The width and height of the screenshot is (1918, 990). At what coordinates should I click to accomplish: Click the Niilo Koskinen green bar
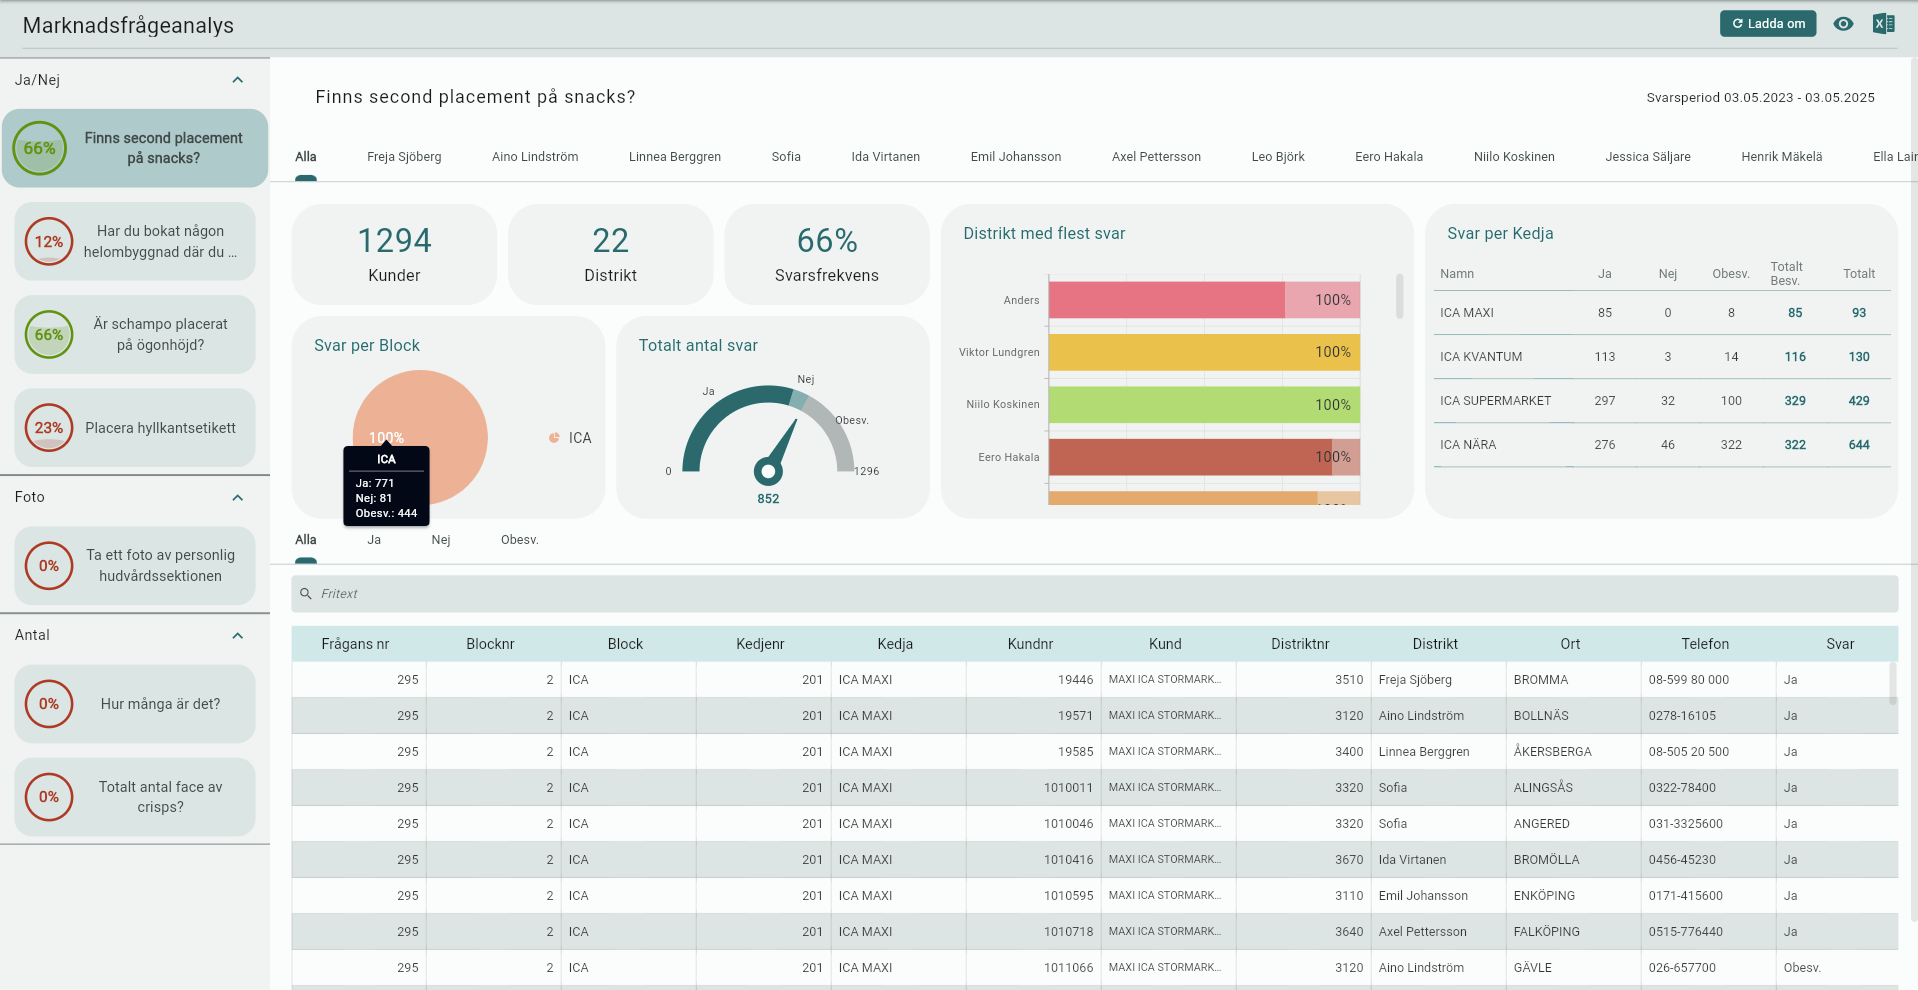point(1204,405)
